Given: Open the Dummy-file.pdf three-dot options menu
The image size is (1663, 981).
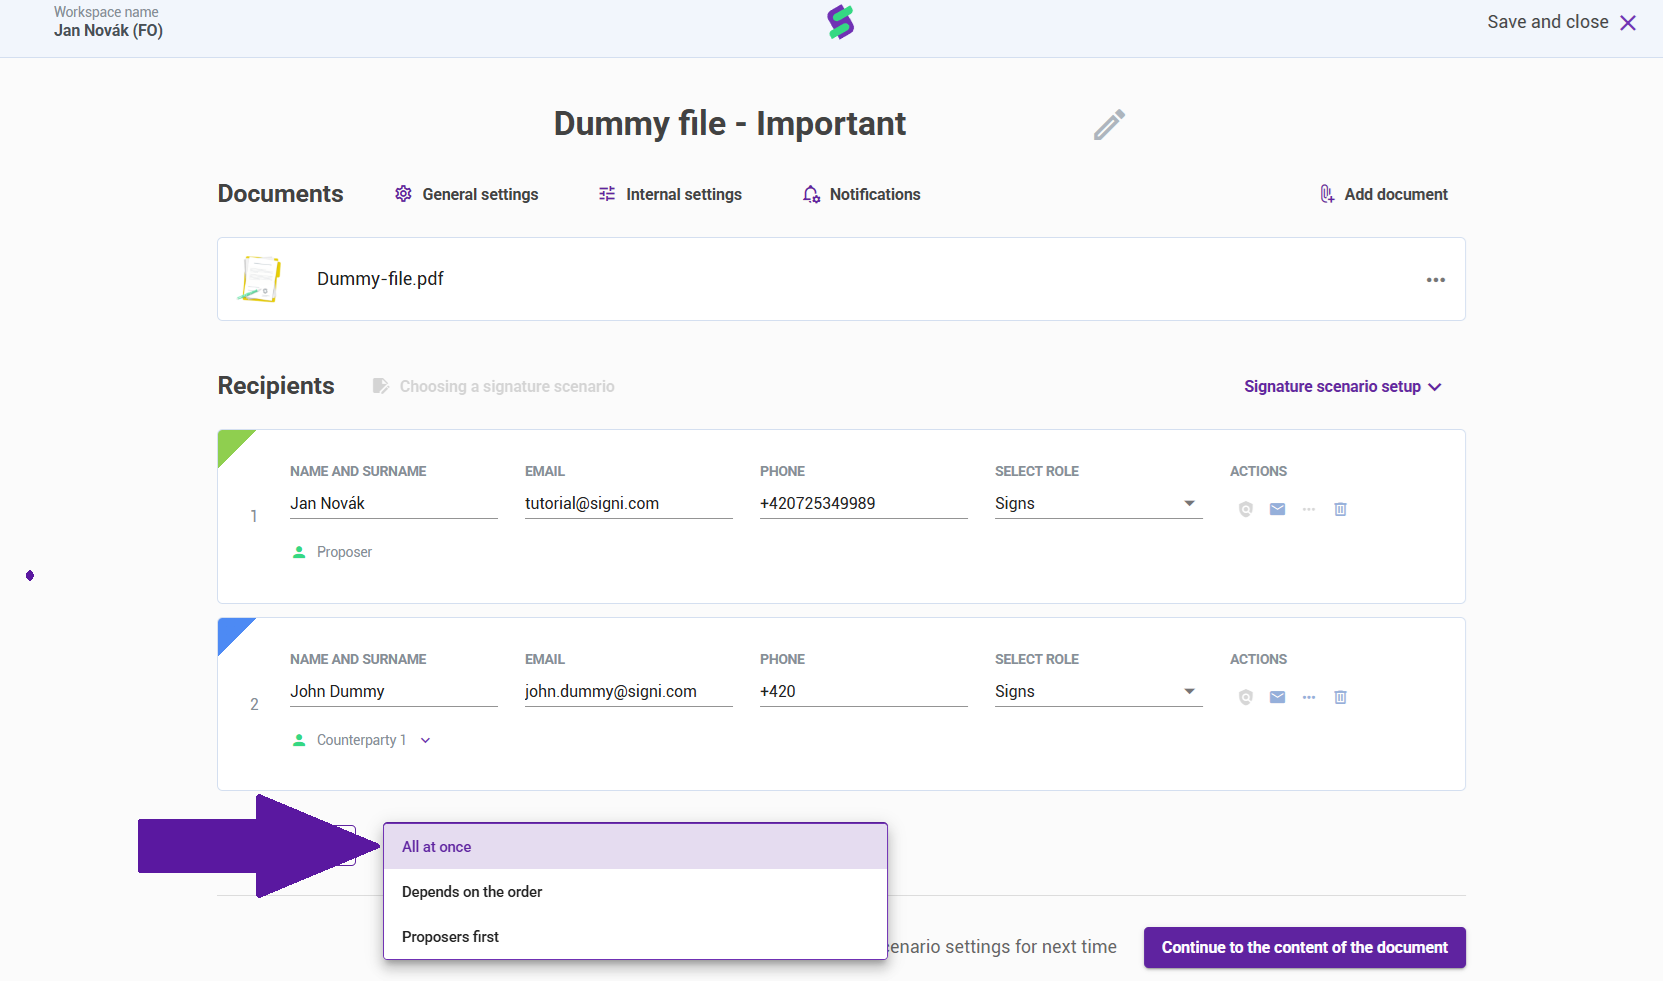Looking at the screenshot, I should pyautogui.click(x=1436, y=280).
